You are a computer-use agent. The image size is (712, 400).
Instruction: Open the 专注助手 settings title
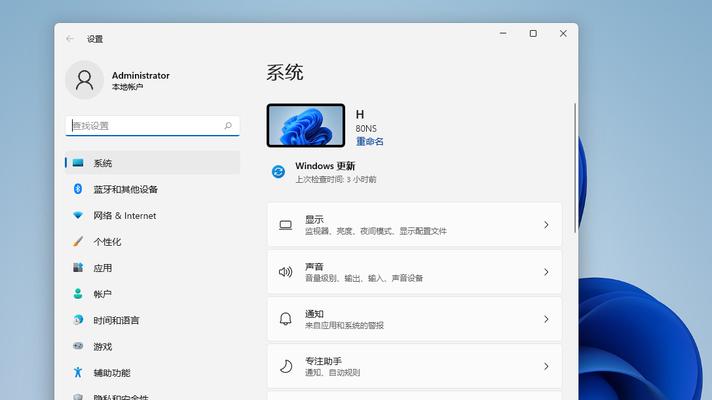pos(323,361)
